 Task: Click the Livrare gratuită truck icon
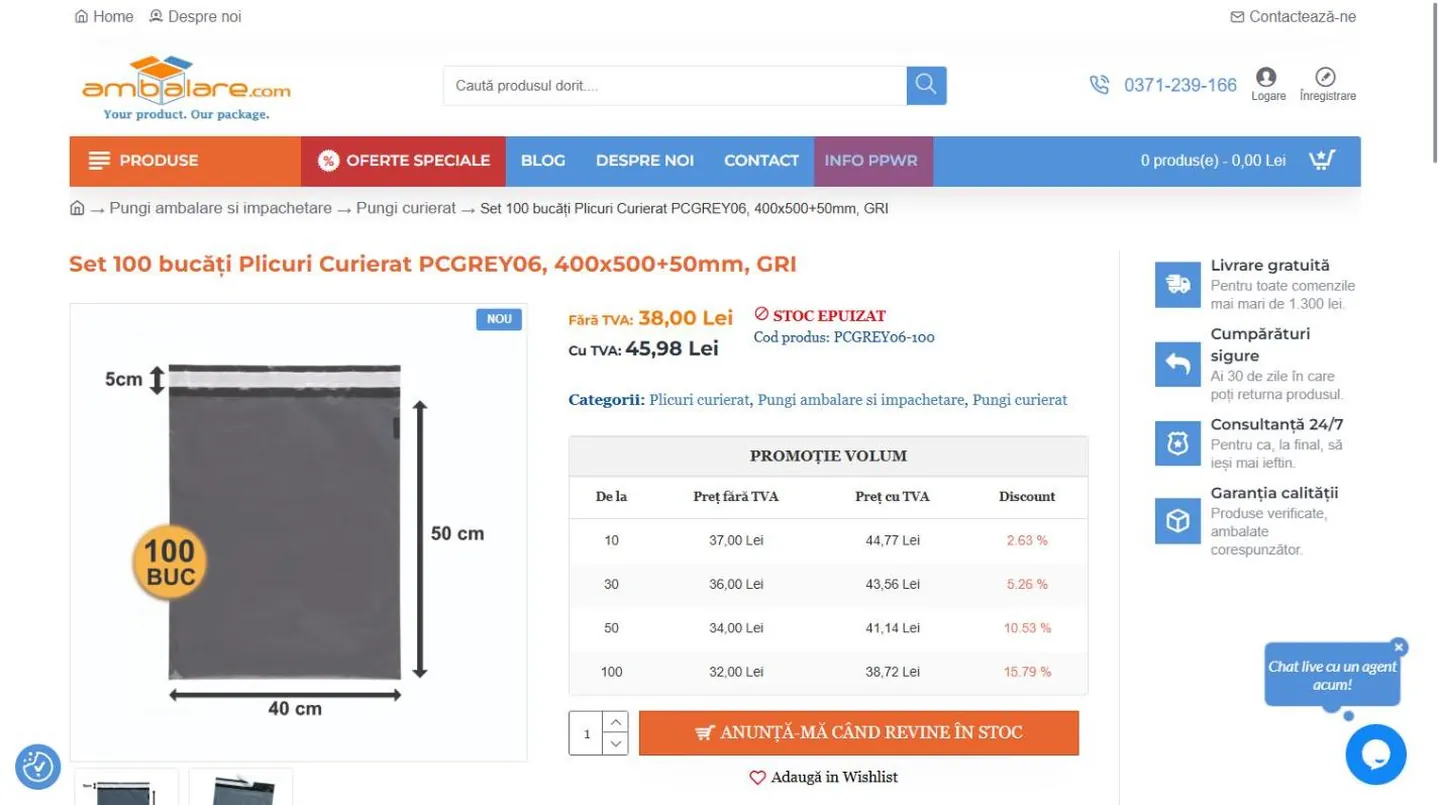[x=1178, y=285]
